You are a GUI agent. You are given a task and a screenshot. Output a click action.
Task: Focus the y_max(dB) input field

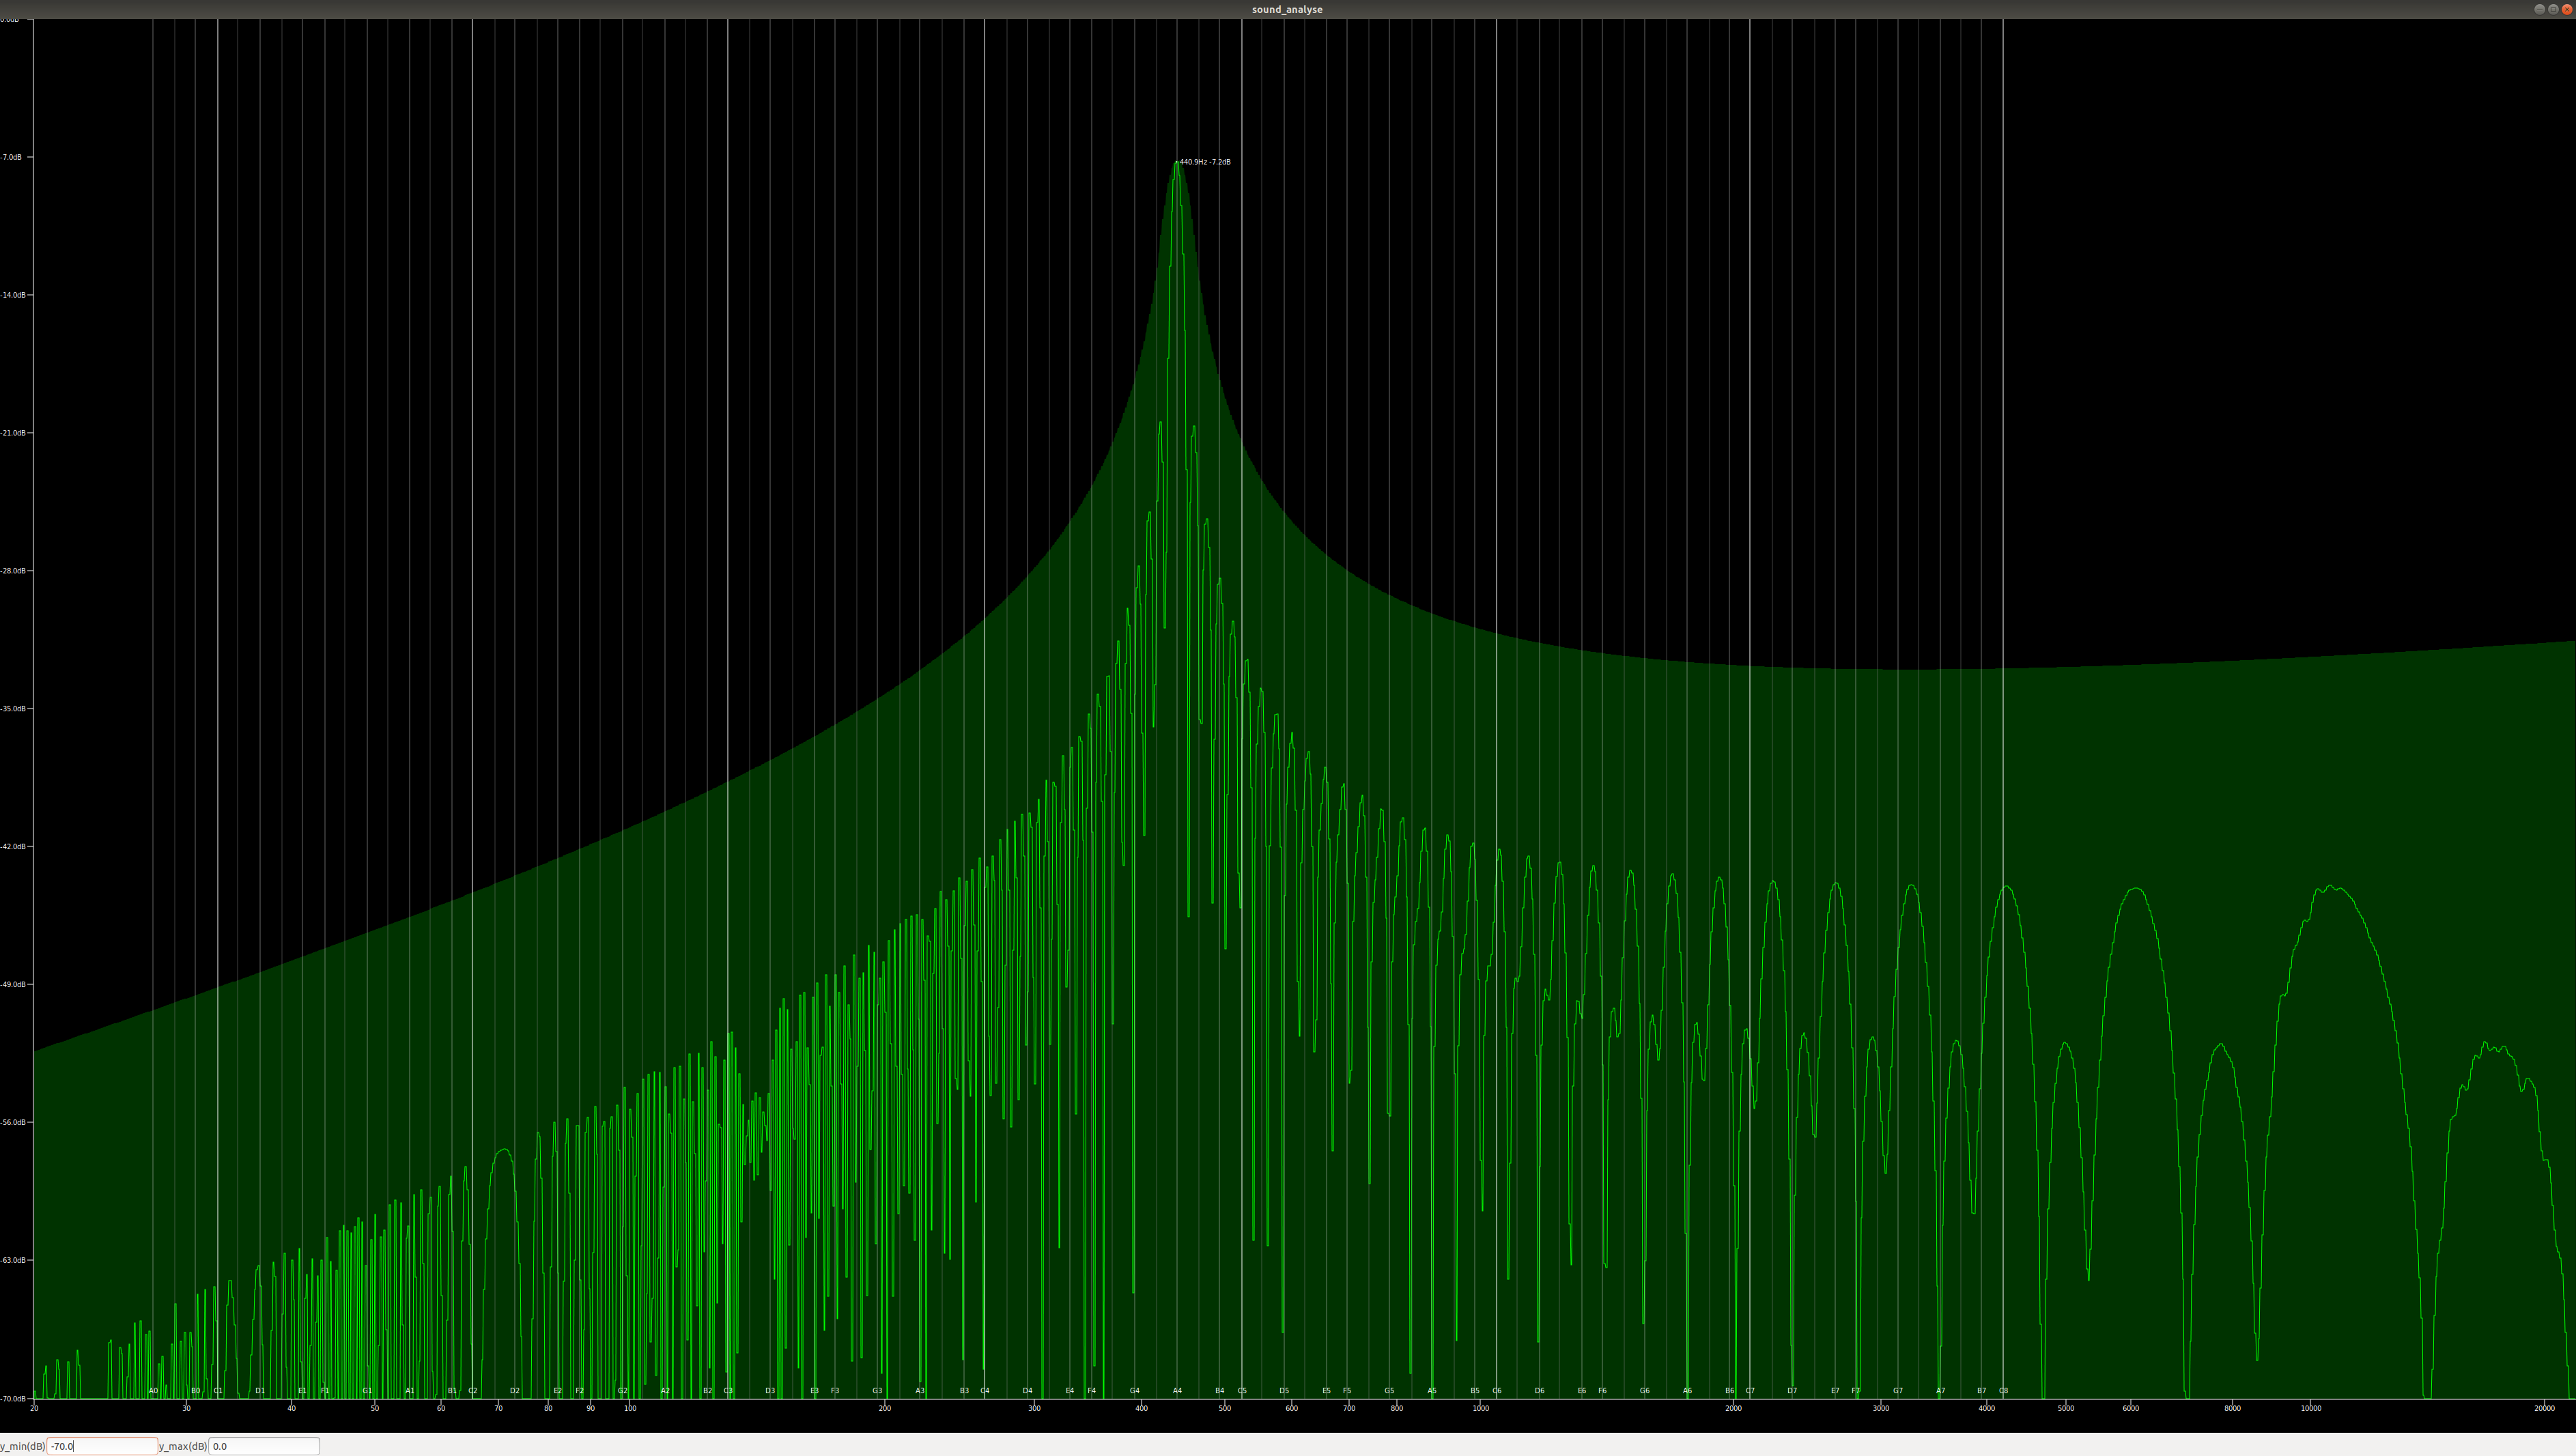[264, 1446]
